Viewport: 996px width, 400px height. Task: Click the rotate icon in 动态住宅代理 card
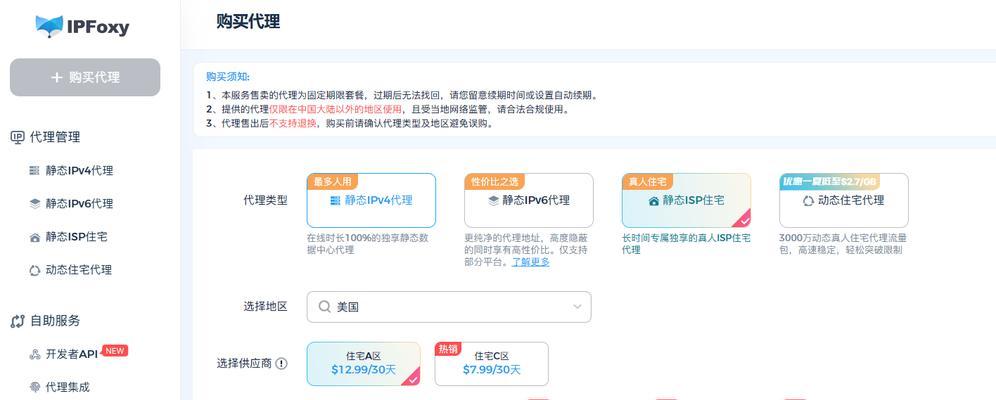pos(808,201)
